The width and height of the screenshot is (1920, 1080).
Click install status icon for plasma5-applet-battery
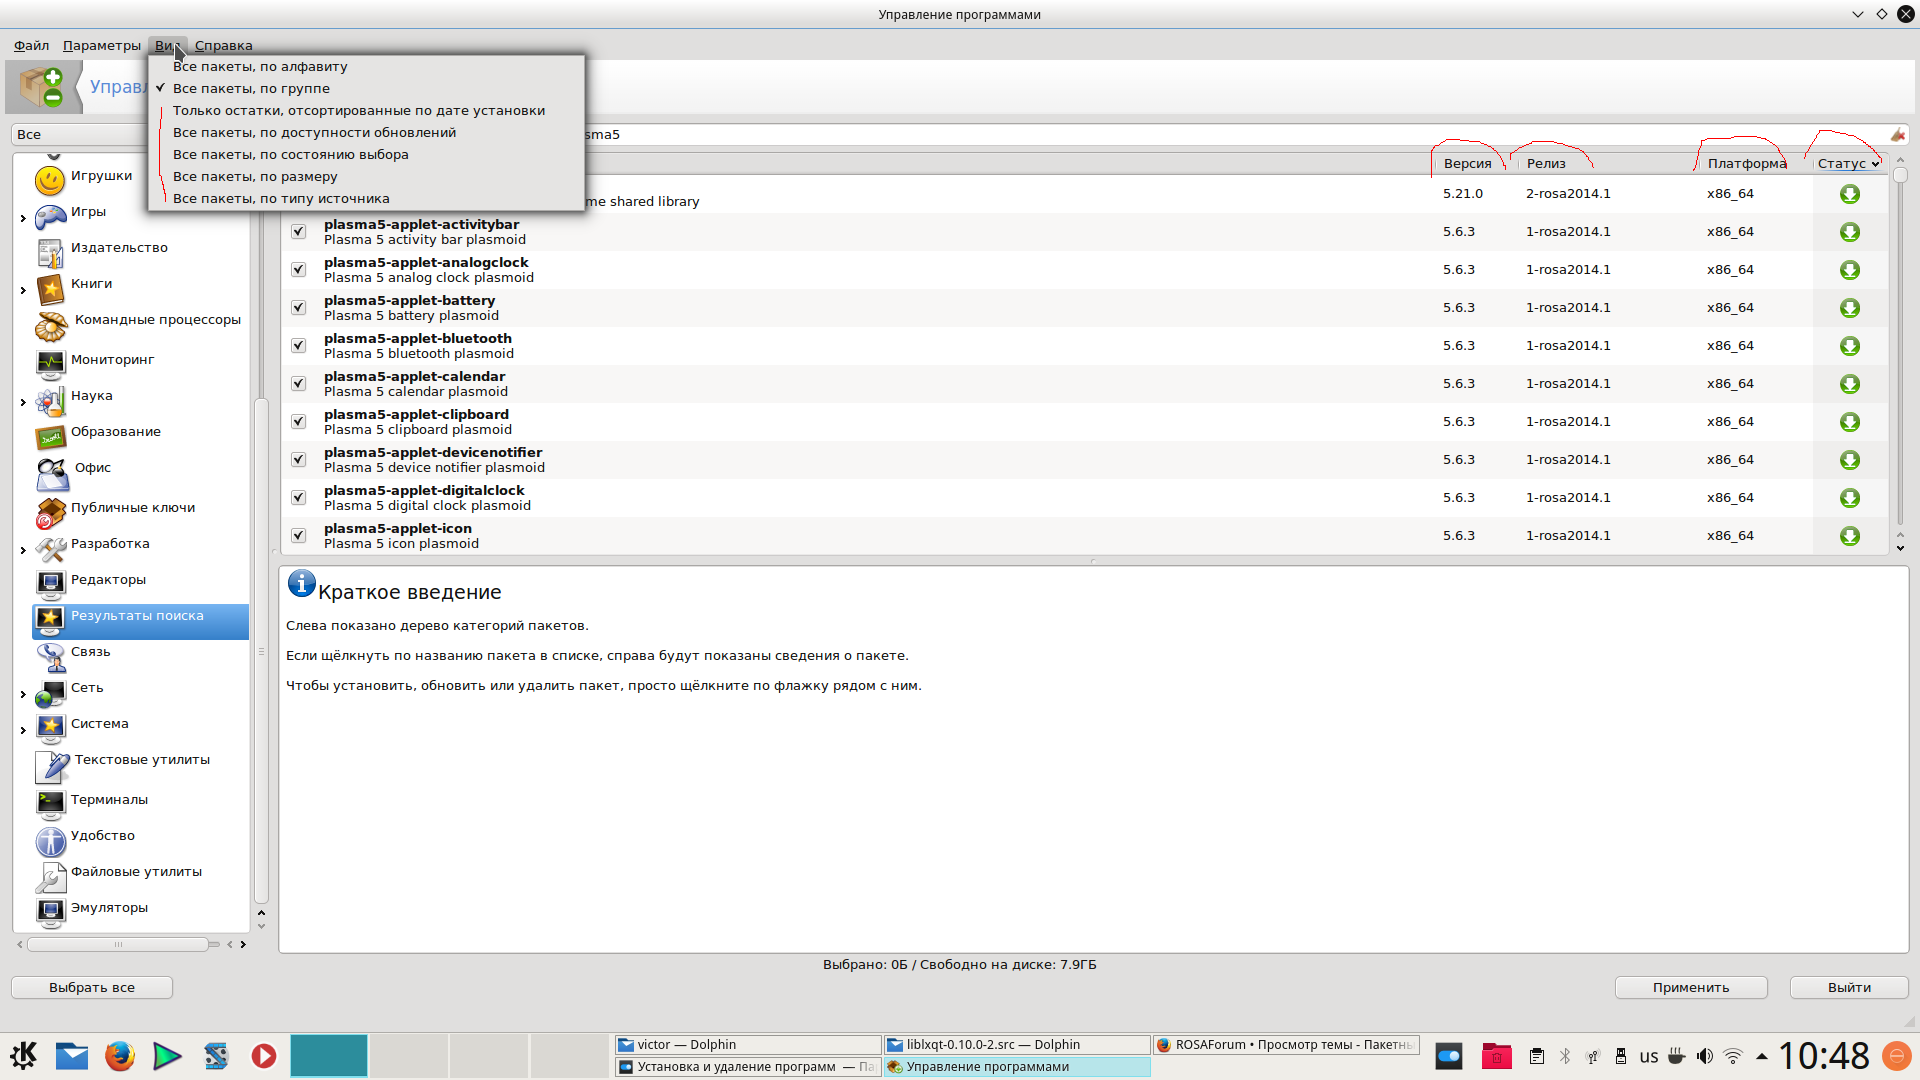[x=1849, y=308]
